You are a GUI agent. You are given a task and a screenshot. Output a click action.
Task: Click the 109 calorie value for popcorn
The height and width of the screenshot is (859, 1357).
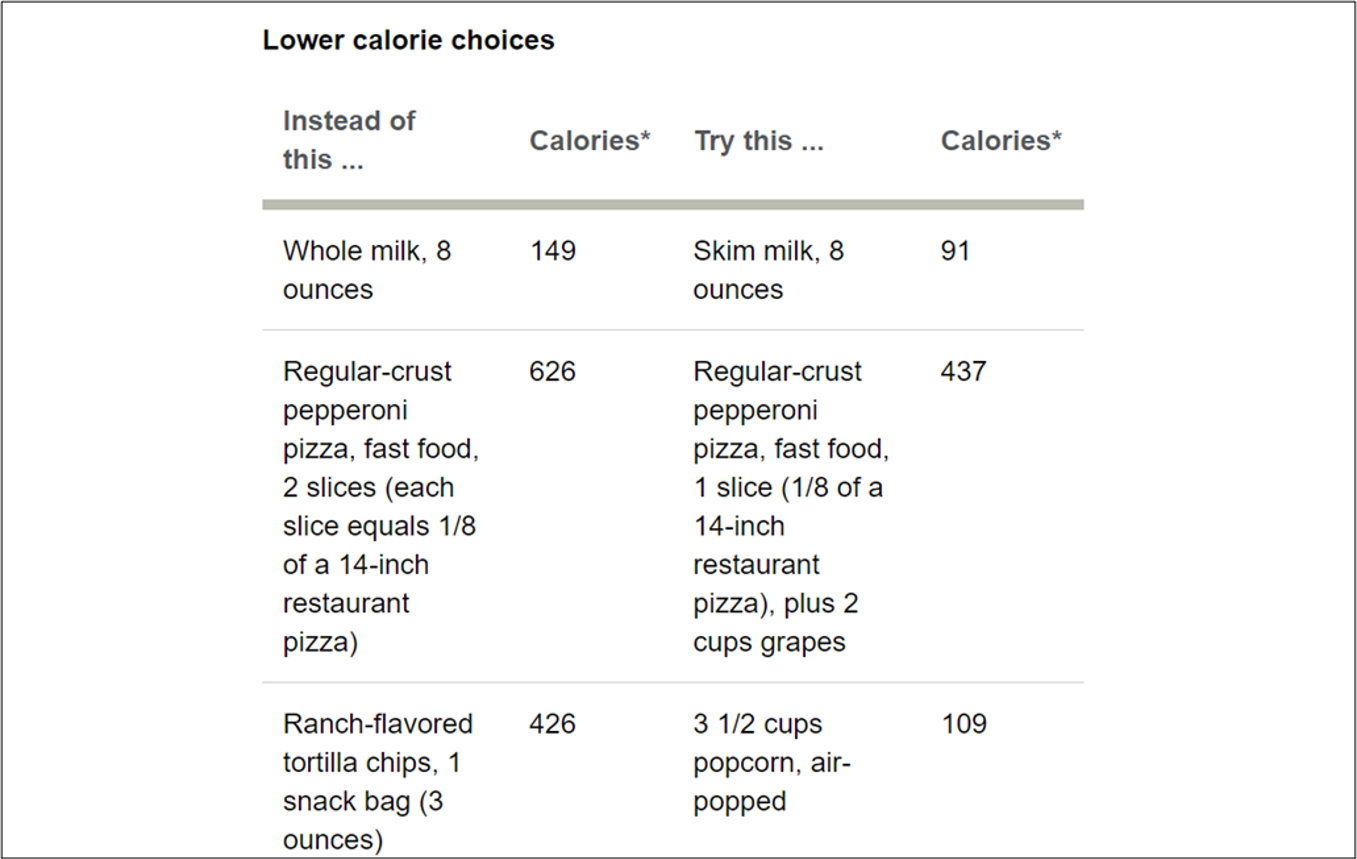point(964,724)
